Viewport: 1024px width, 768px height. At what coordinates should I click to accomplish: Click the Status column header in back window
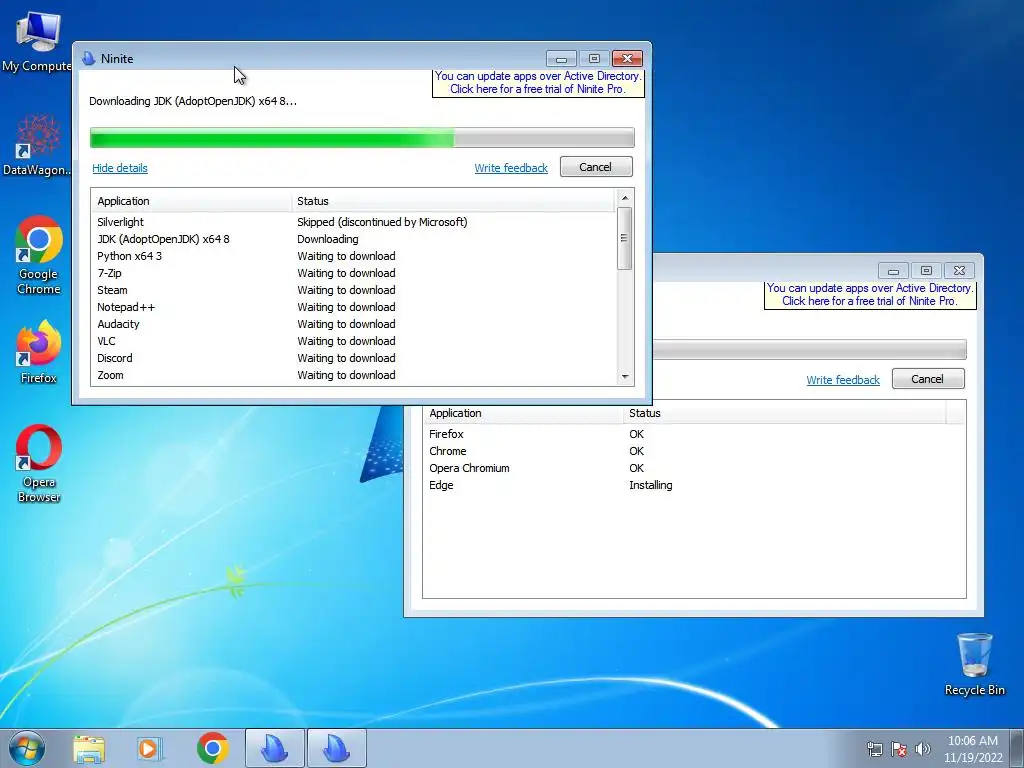click(784, 413)
